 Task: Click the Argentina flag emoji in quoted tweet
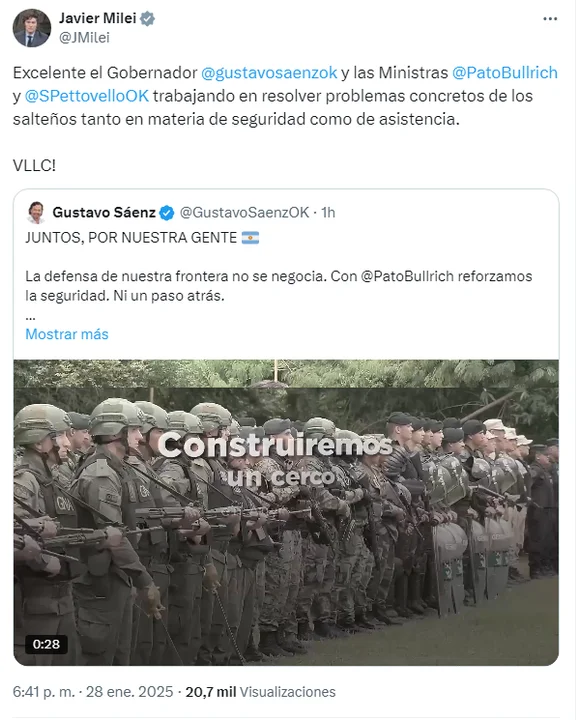pyautogui.click(x=250, y=238)
